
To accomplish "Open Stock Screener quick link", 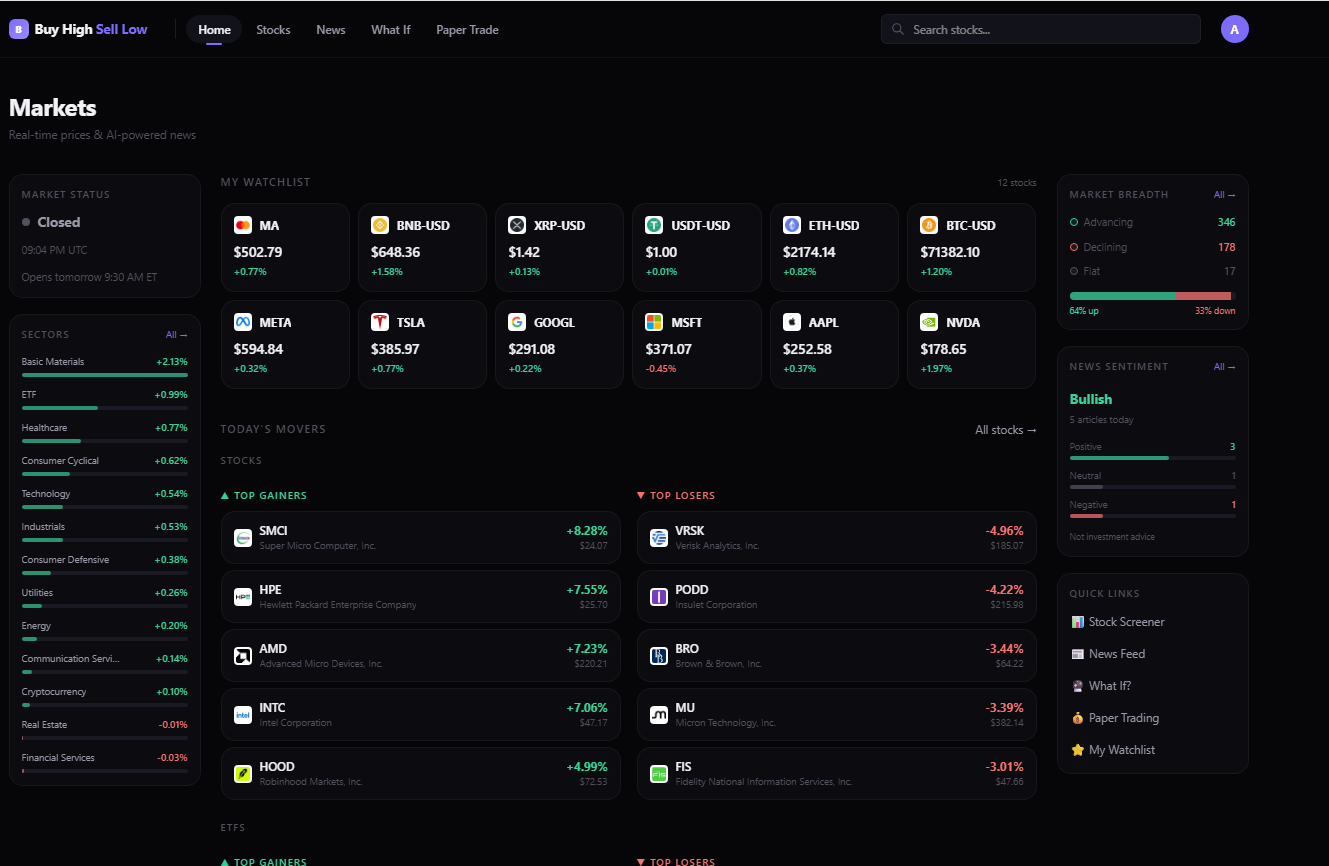I will pyautogui.click(x=1117, y=622).
